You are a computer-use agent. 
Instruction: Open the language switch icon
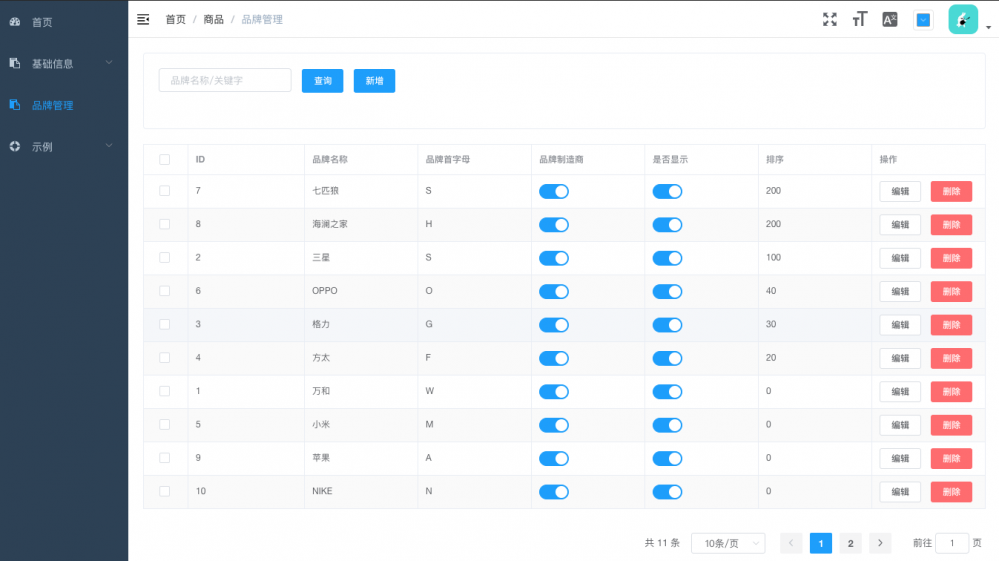tap(889, 20)
